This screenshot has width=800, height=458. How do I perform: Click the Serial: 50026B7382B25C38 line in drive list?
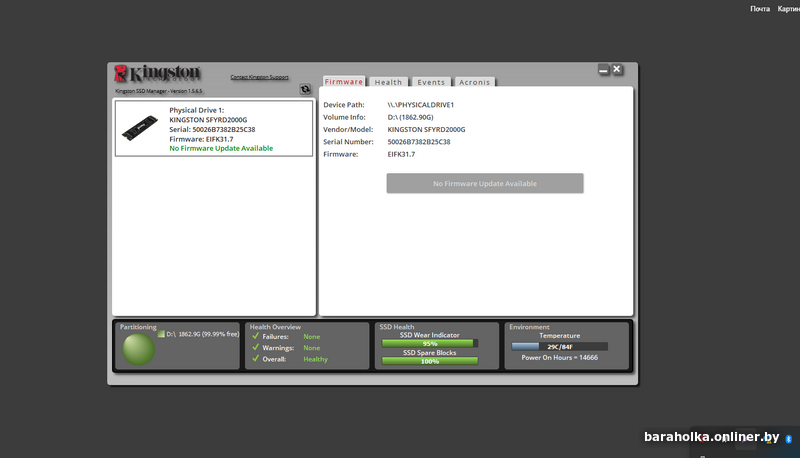tap(212, 130)
